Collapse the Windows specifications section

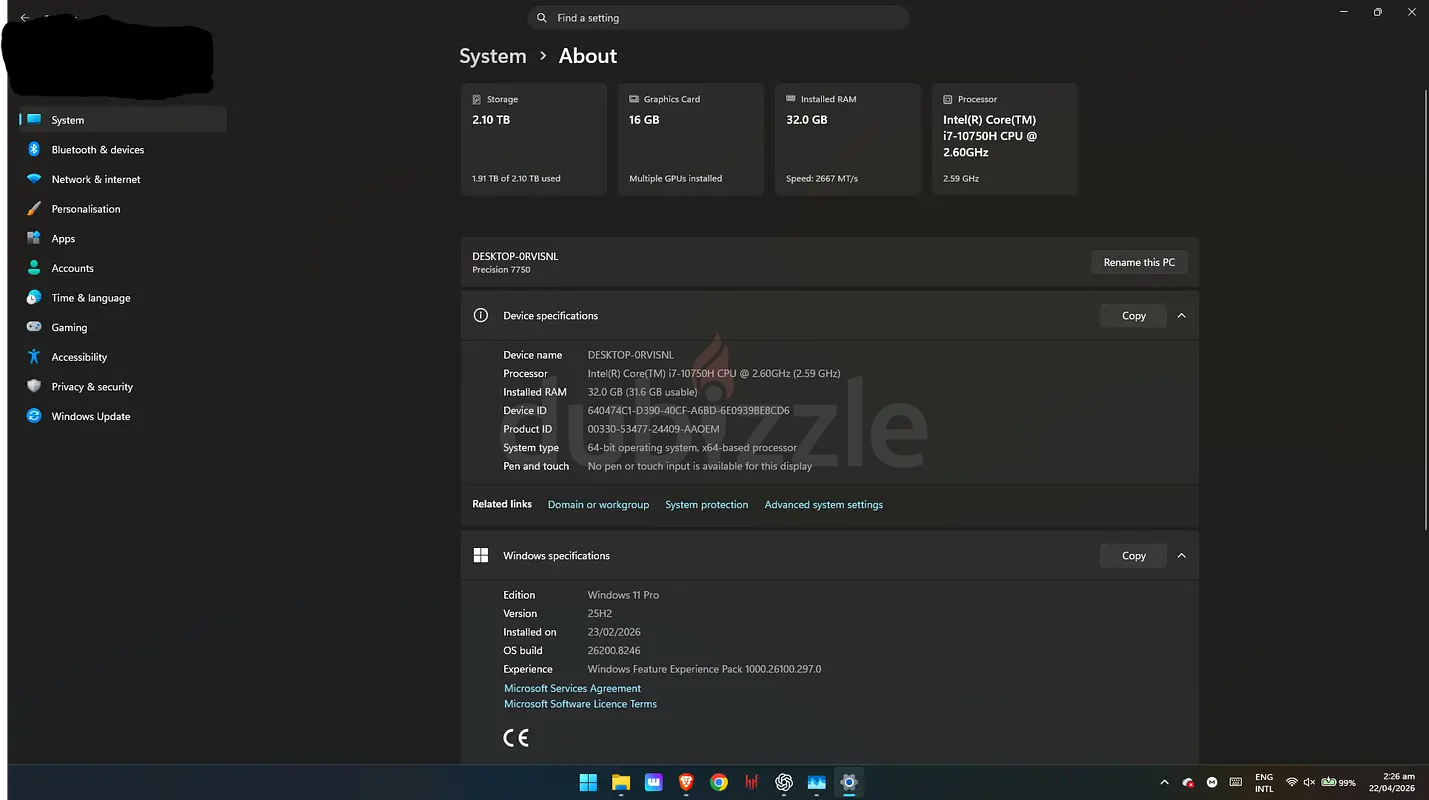(x=1181, y=556)
